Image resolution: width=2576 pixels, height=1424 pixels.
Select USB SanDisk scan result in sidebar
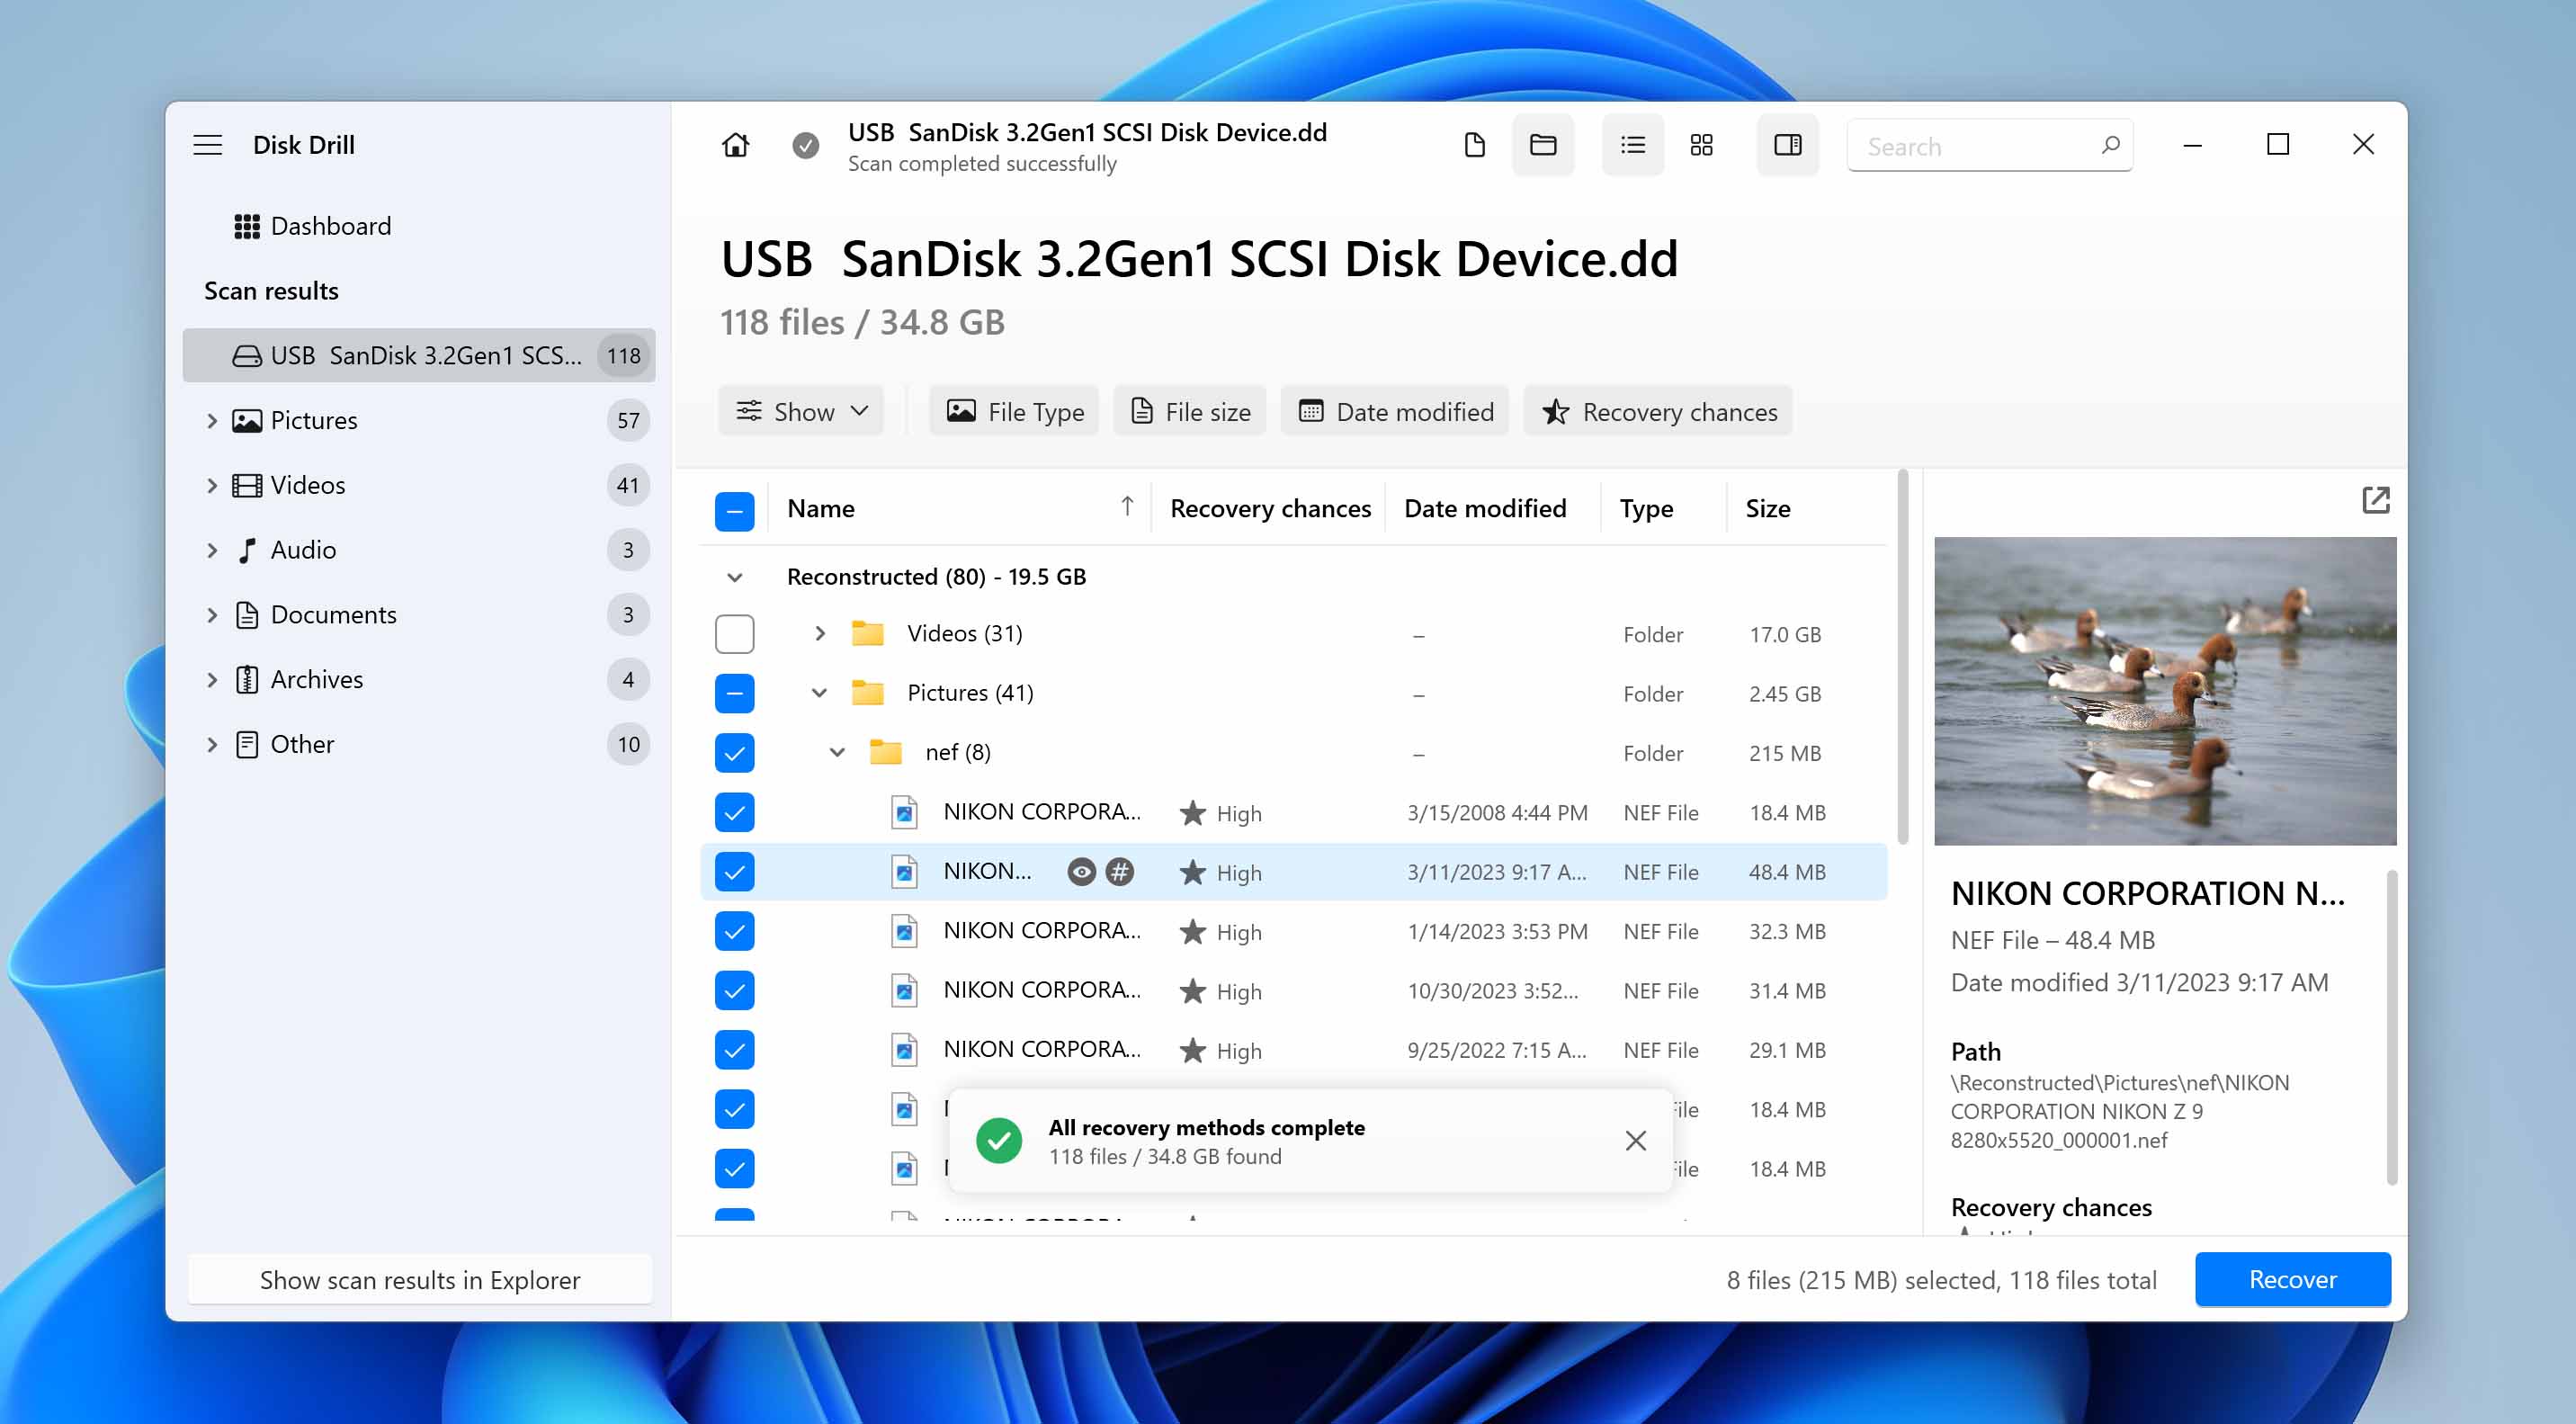point(419,355)
